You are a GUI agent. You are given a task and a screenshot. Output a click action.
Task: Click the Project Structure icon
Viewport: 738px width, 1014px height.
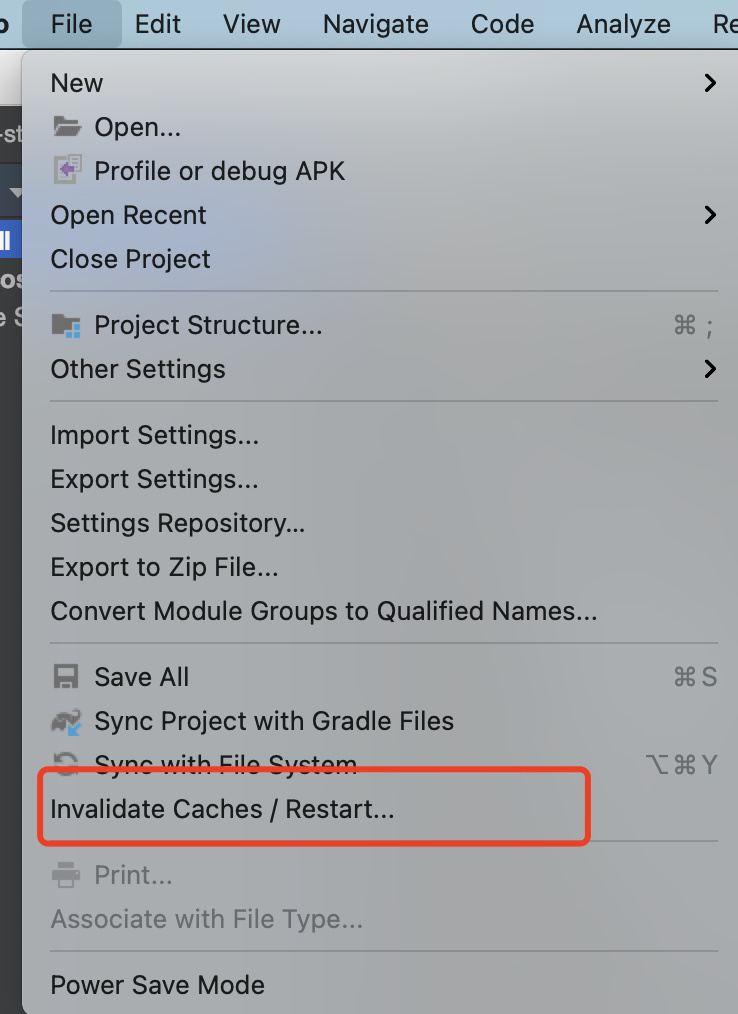click(66, 325)
